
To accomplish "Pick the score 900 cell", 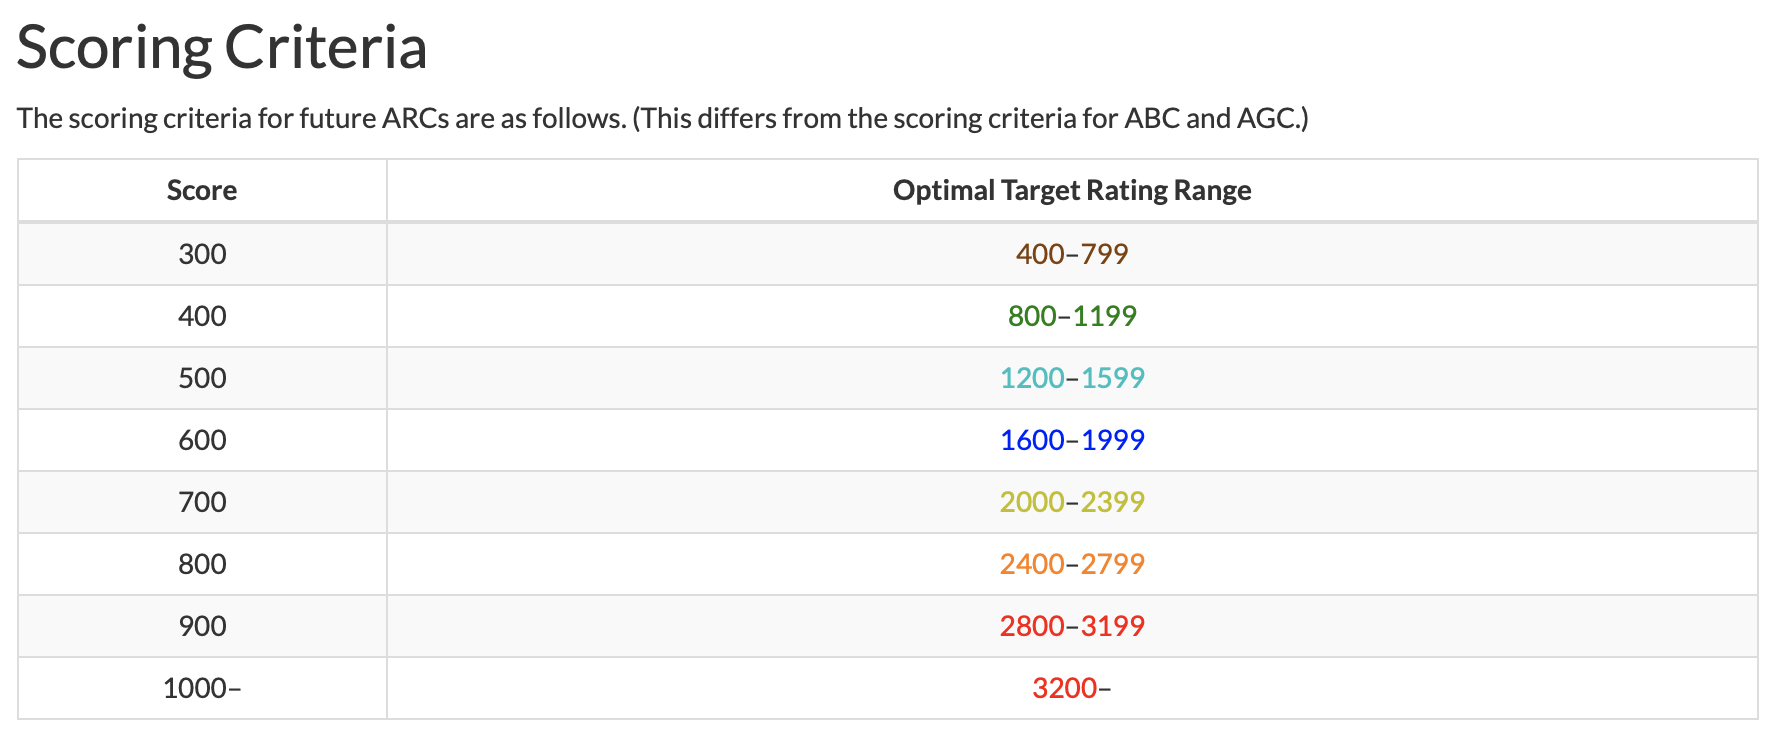I will pyautogui.click(x=202, y=626).
